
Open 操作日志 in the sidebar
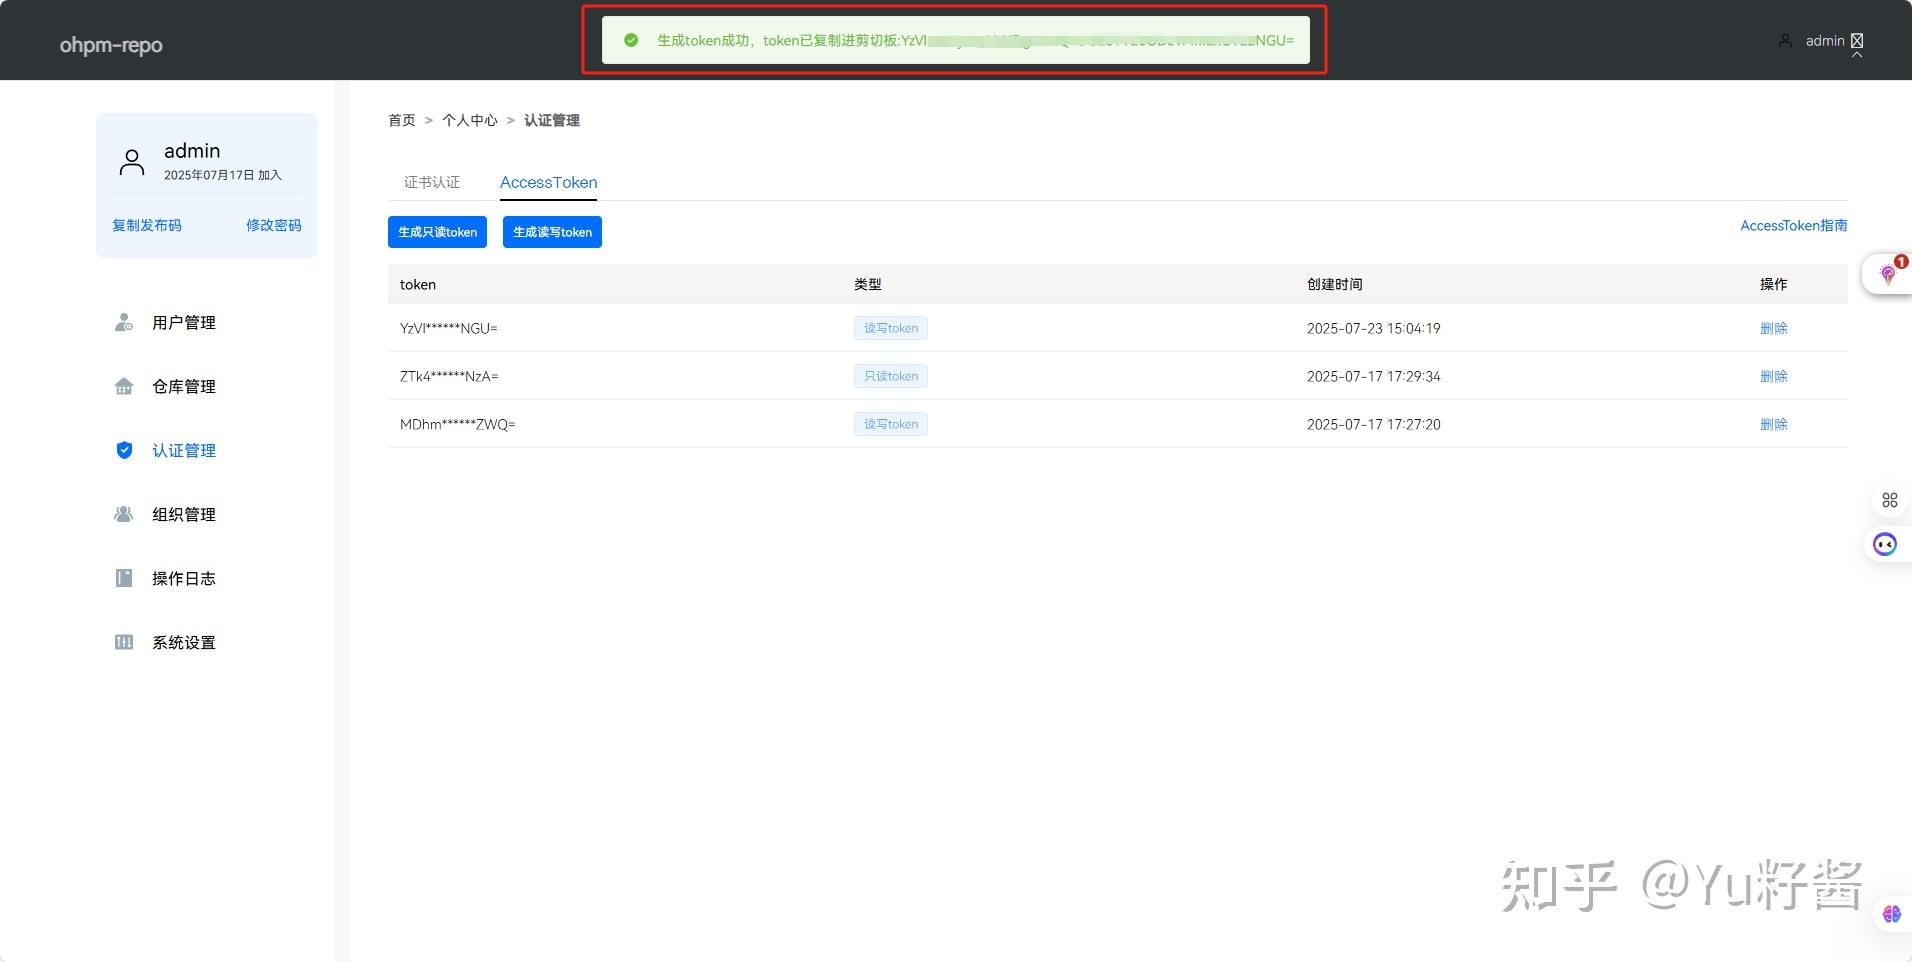click(x=184, y=578)
